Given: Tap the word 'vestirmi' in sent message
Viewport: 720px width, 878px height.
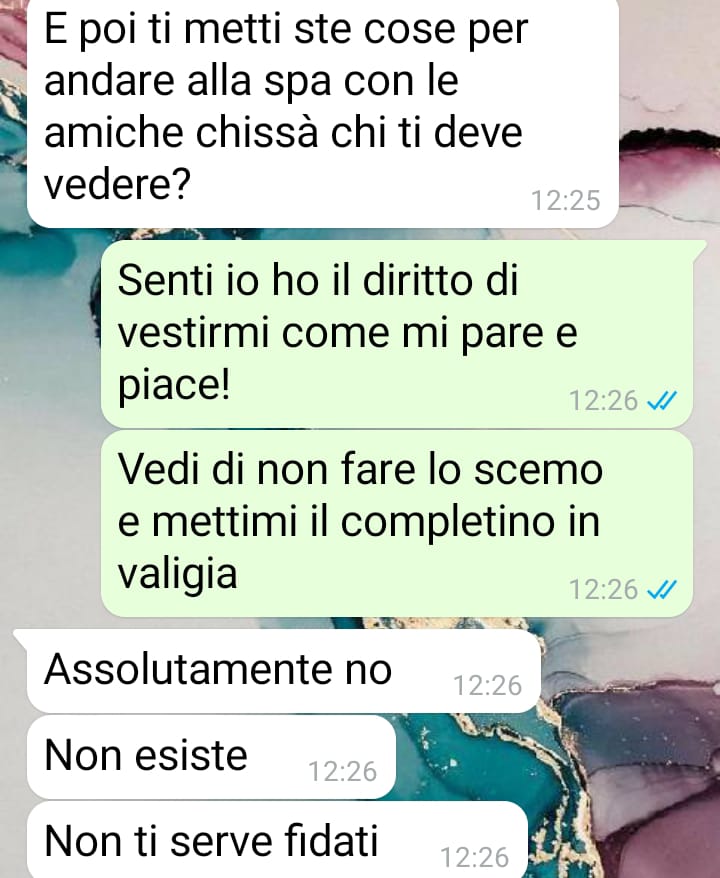Looking at the screenshot, I should tap(194, 333).
